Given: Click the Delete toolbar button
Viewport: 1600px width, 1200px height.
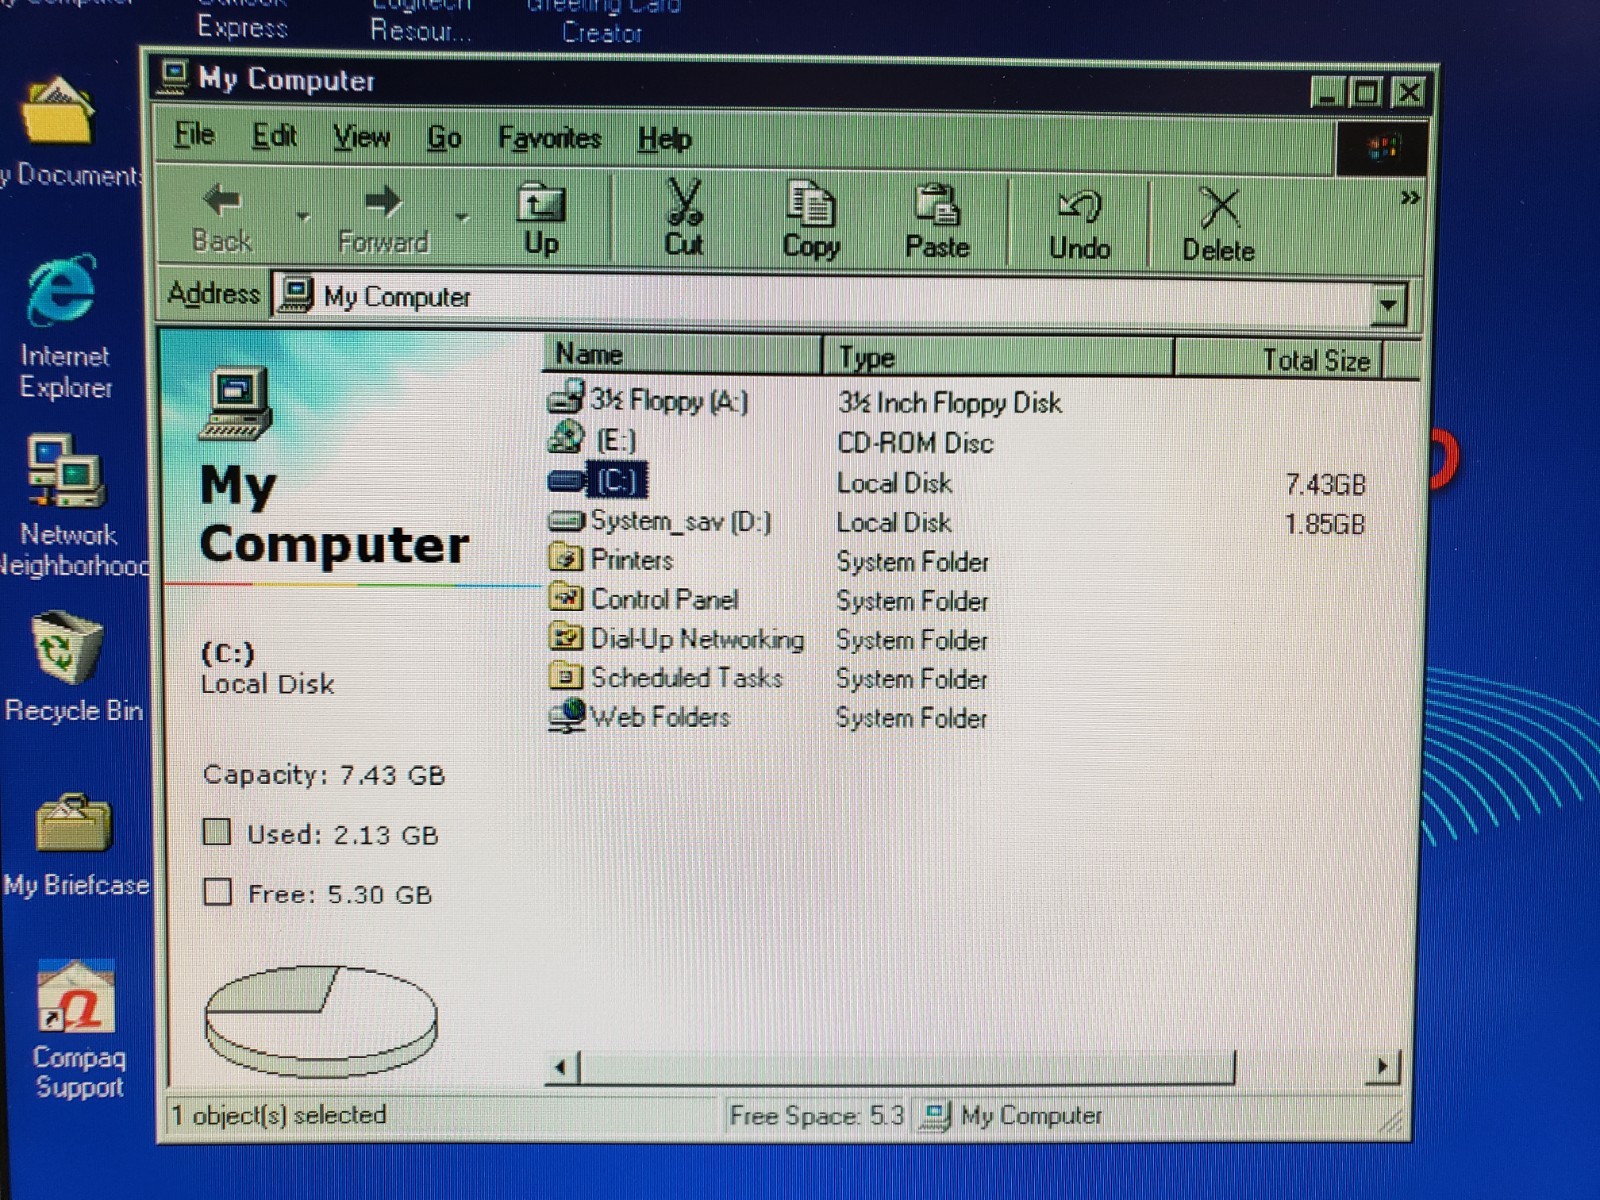Looking at the screenshot, I should [1218, 225].
